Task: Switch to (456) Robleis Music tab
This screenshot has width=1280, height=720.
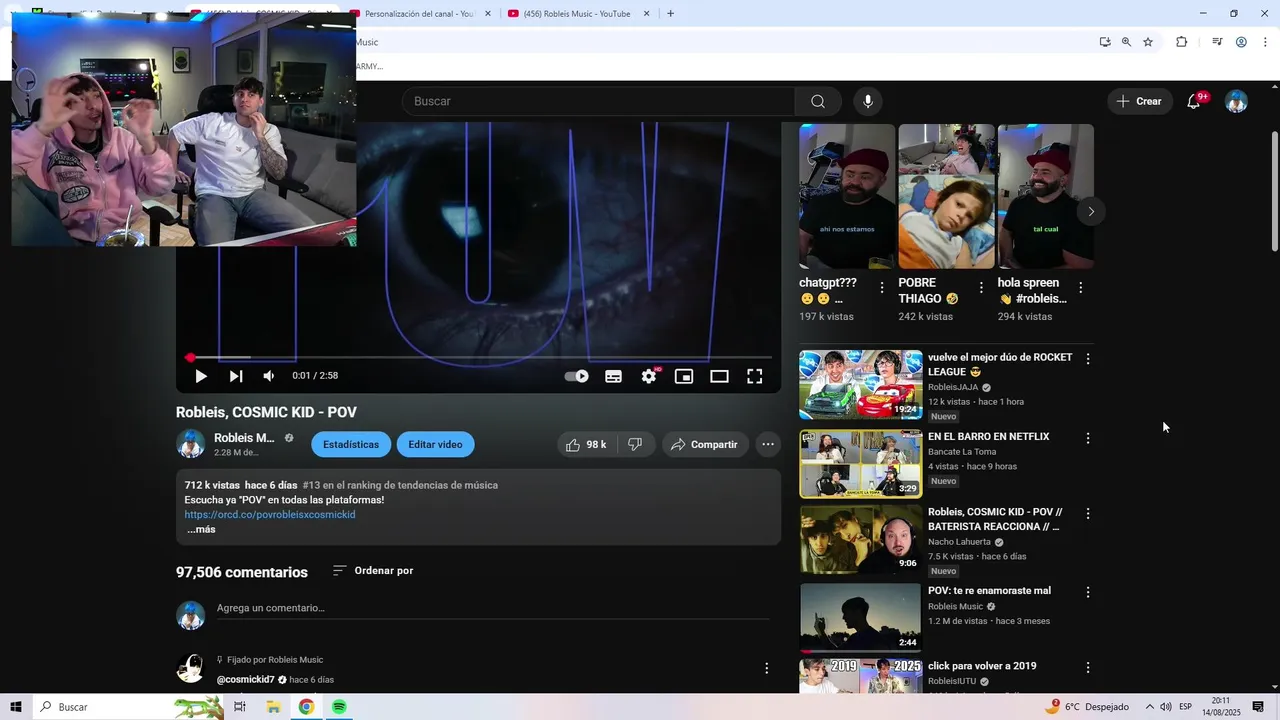Action: 578,14
